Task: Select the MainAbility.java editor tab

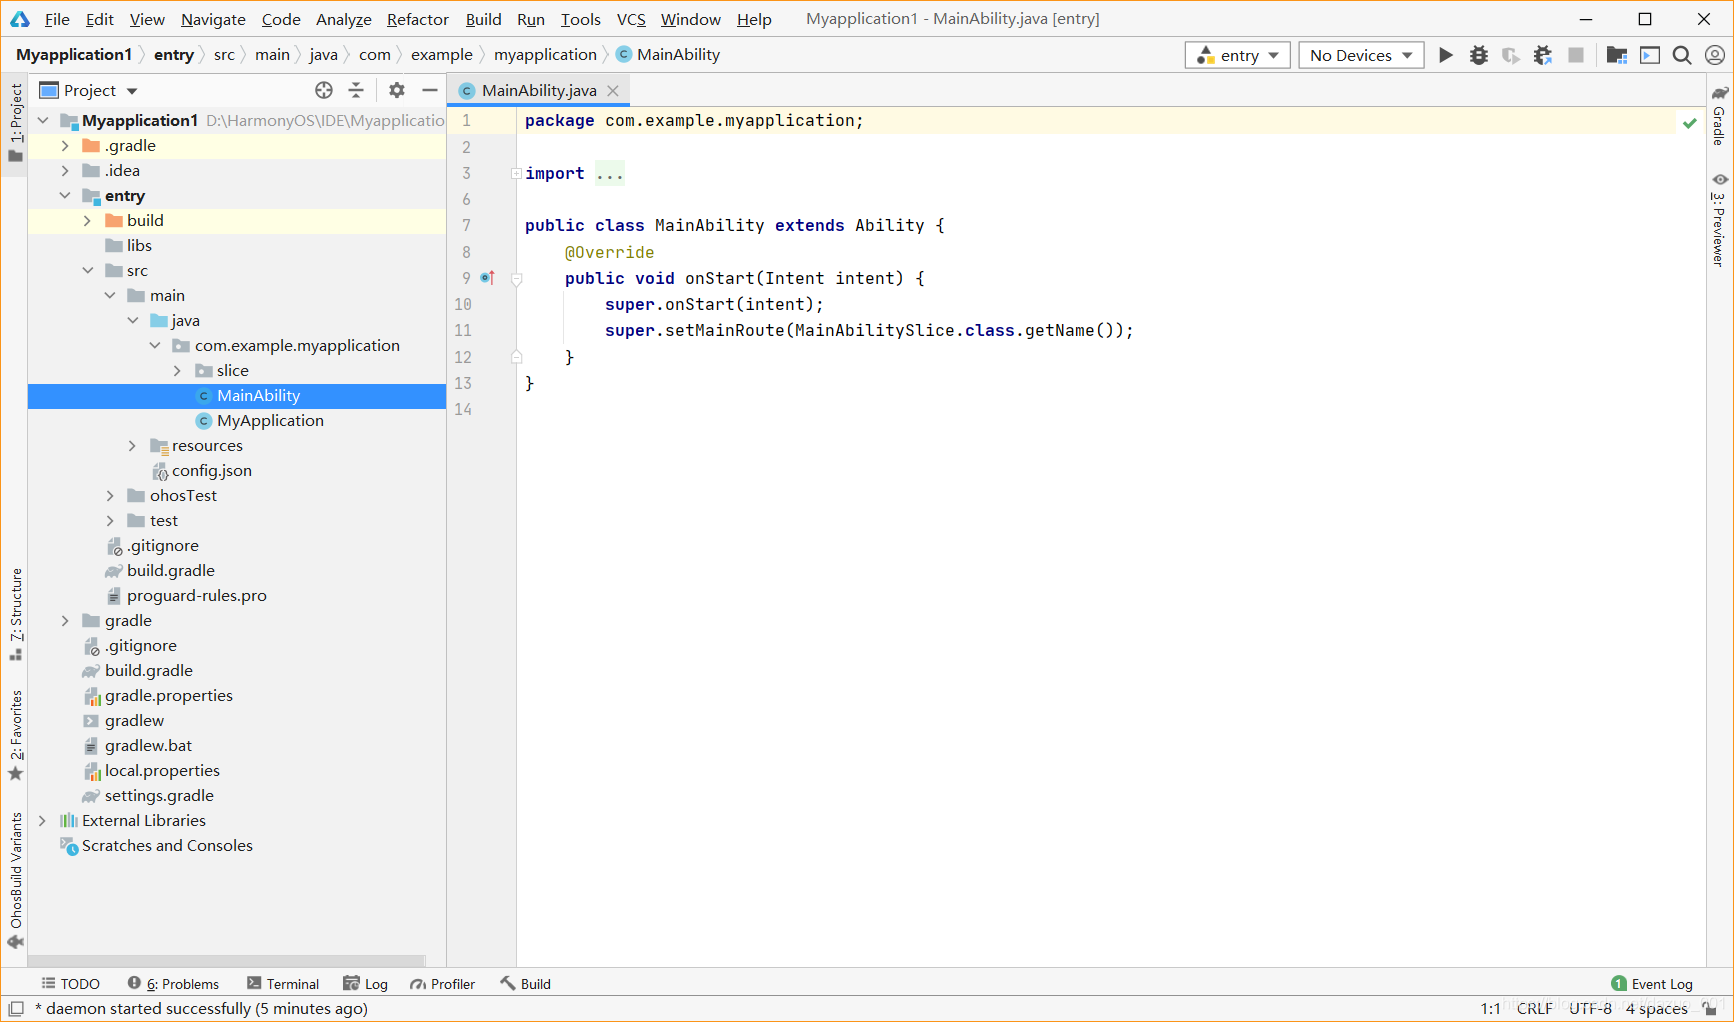Action: [539, 91]
